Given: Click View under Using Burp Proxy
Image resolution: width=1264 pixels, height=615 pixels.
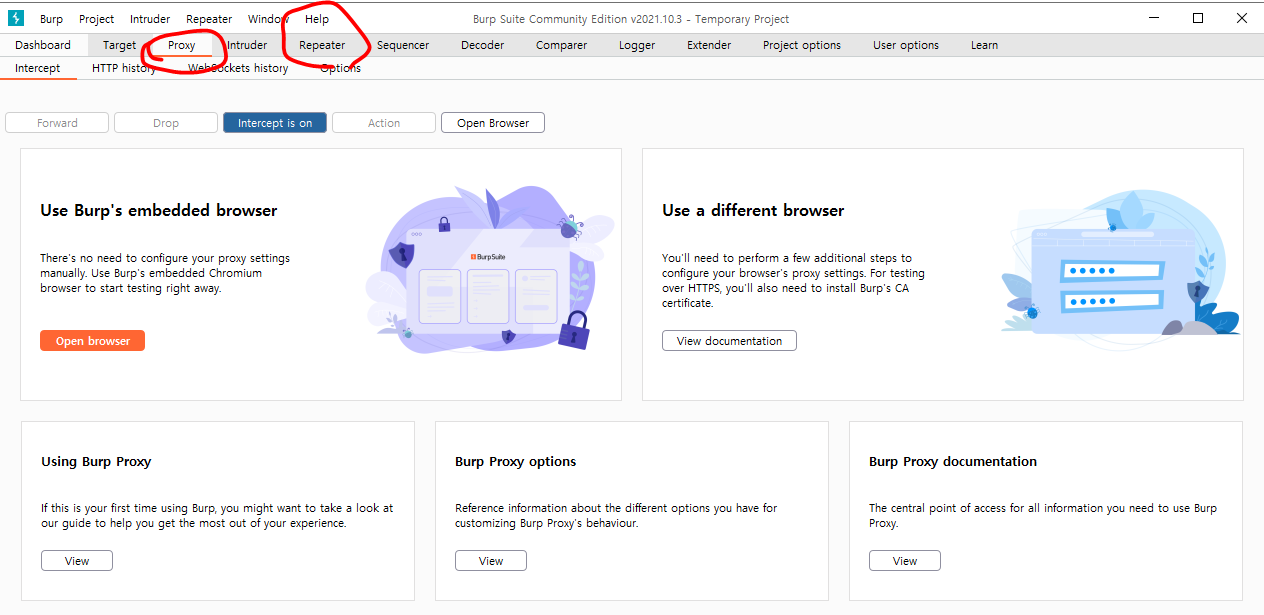Looking at the screenshot, I should (77, 561).
